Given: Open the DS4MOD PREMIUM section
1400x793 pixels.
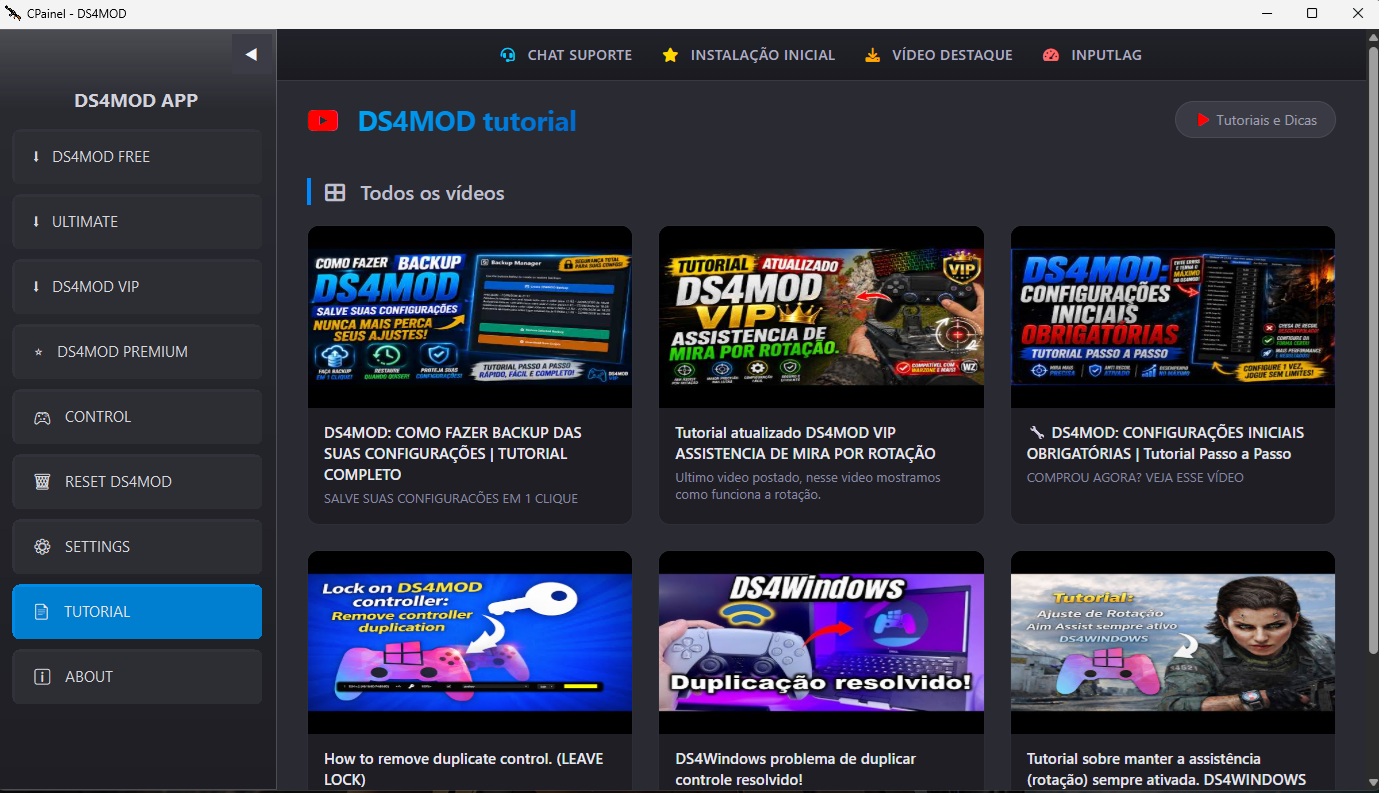Looking at the screenshot, I should [137, 352].
